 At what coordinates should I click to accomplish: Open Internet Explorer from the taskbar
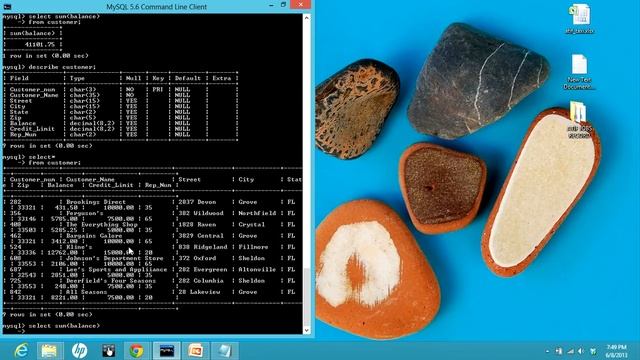[x=21, y=351]
